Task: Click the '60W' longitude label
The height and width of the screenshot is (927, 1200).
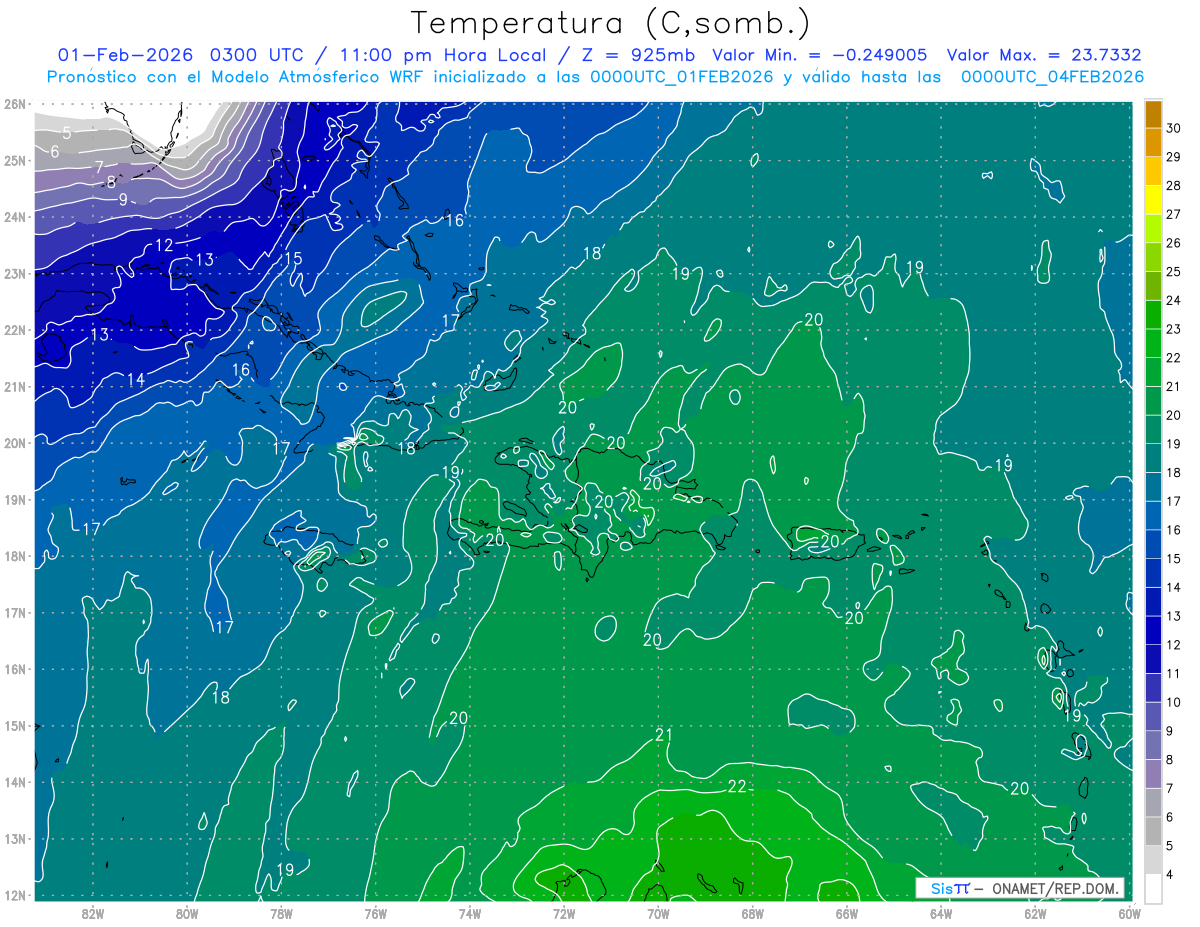Action: click(1129, 913)
